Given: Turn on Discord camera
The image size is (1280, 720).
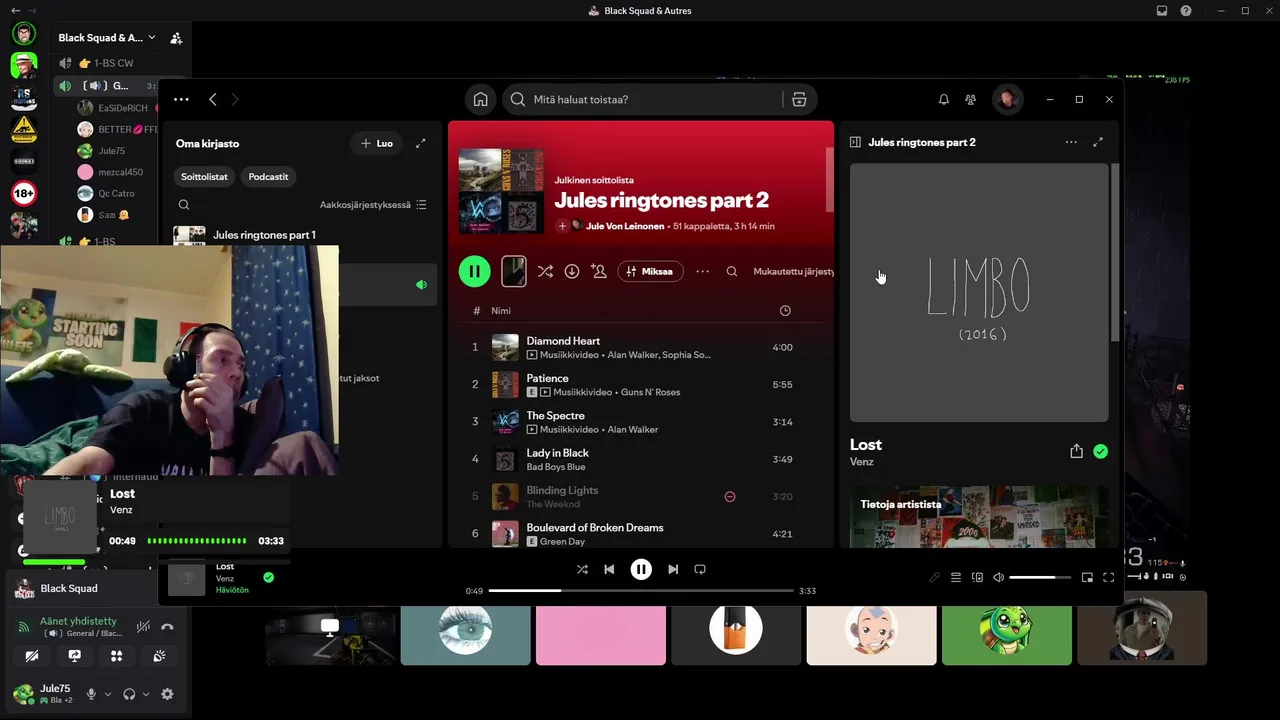Looking at the screenshot, I should click(x=32, y=656).
